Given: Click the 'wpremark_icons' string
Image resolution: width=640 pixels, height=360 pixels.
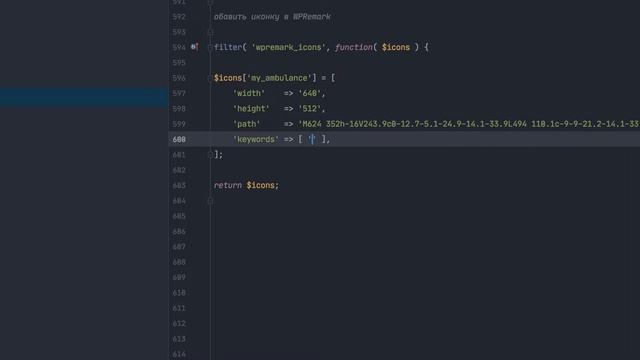Looking at the screenshot, I should click(x=289, y=47).
